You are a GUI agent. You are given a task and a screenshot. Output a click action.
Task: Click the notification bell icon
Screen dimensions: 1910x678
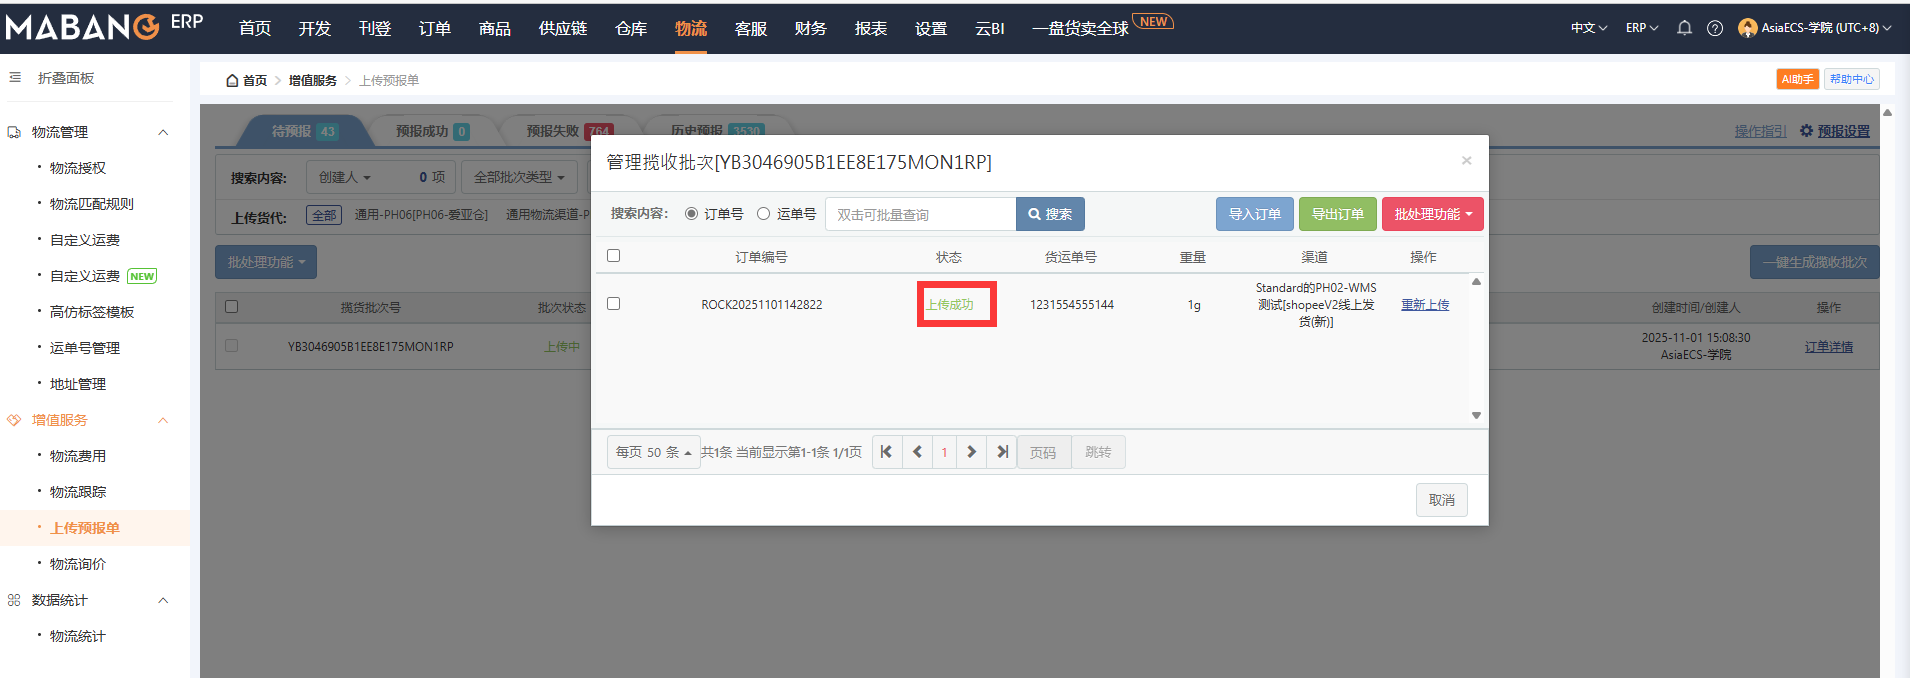[1684, 28]
